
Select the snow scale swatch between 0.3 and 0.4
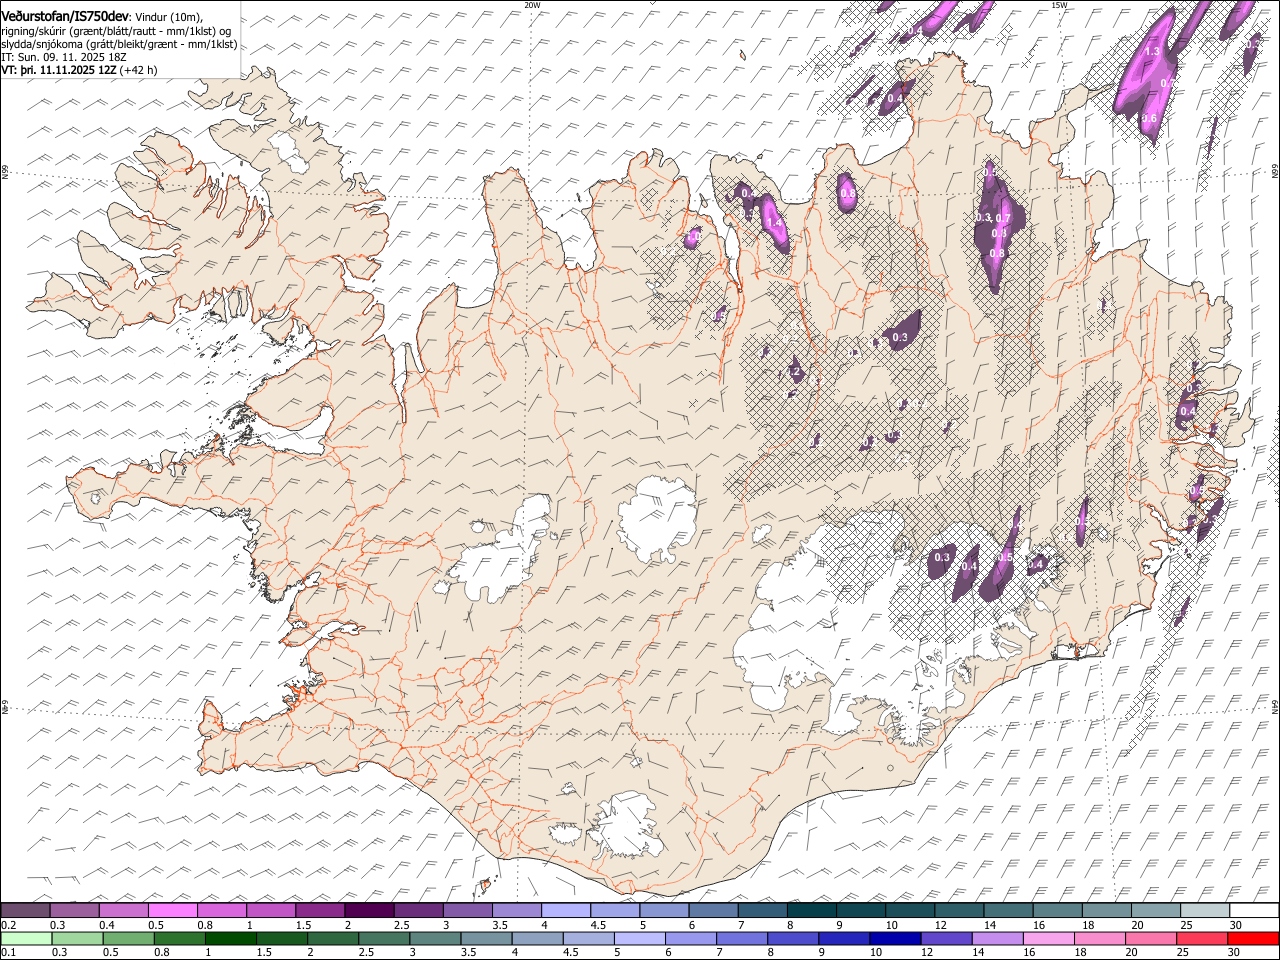[x=75, y=910]
